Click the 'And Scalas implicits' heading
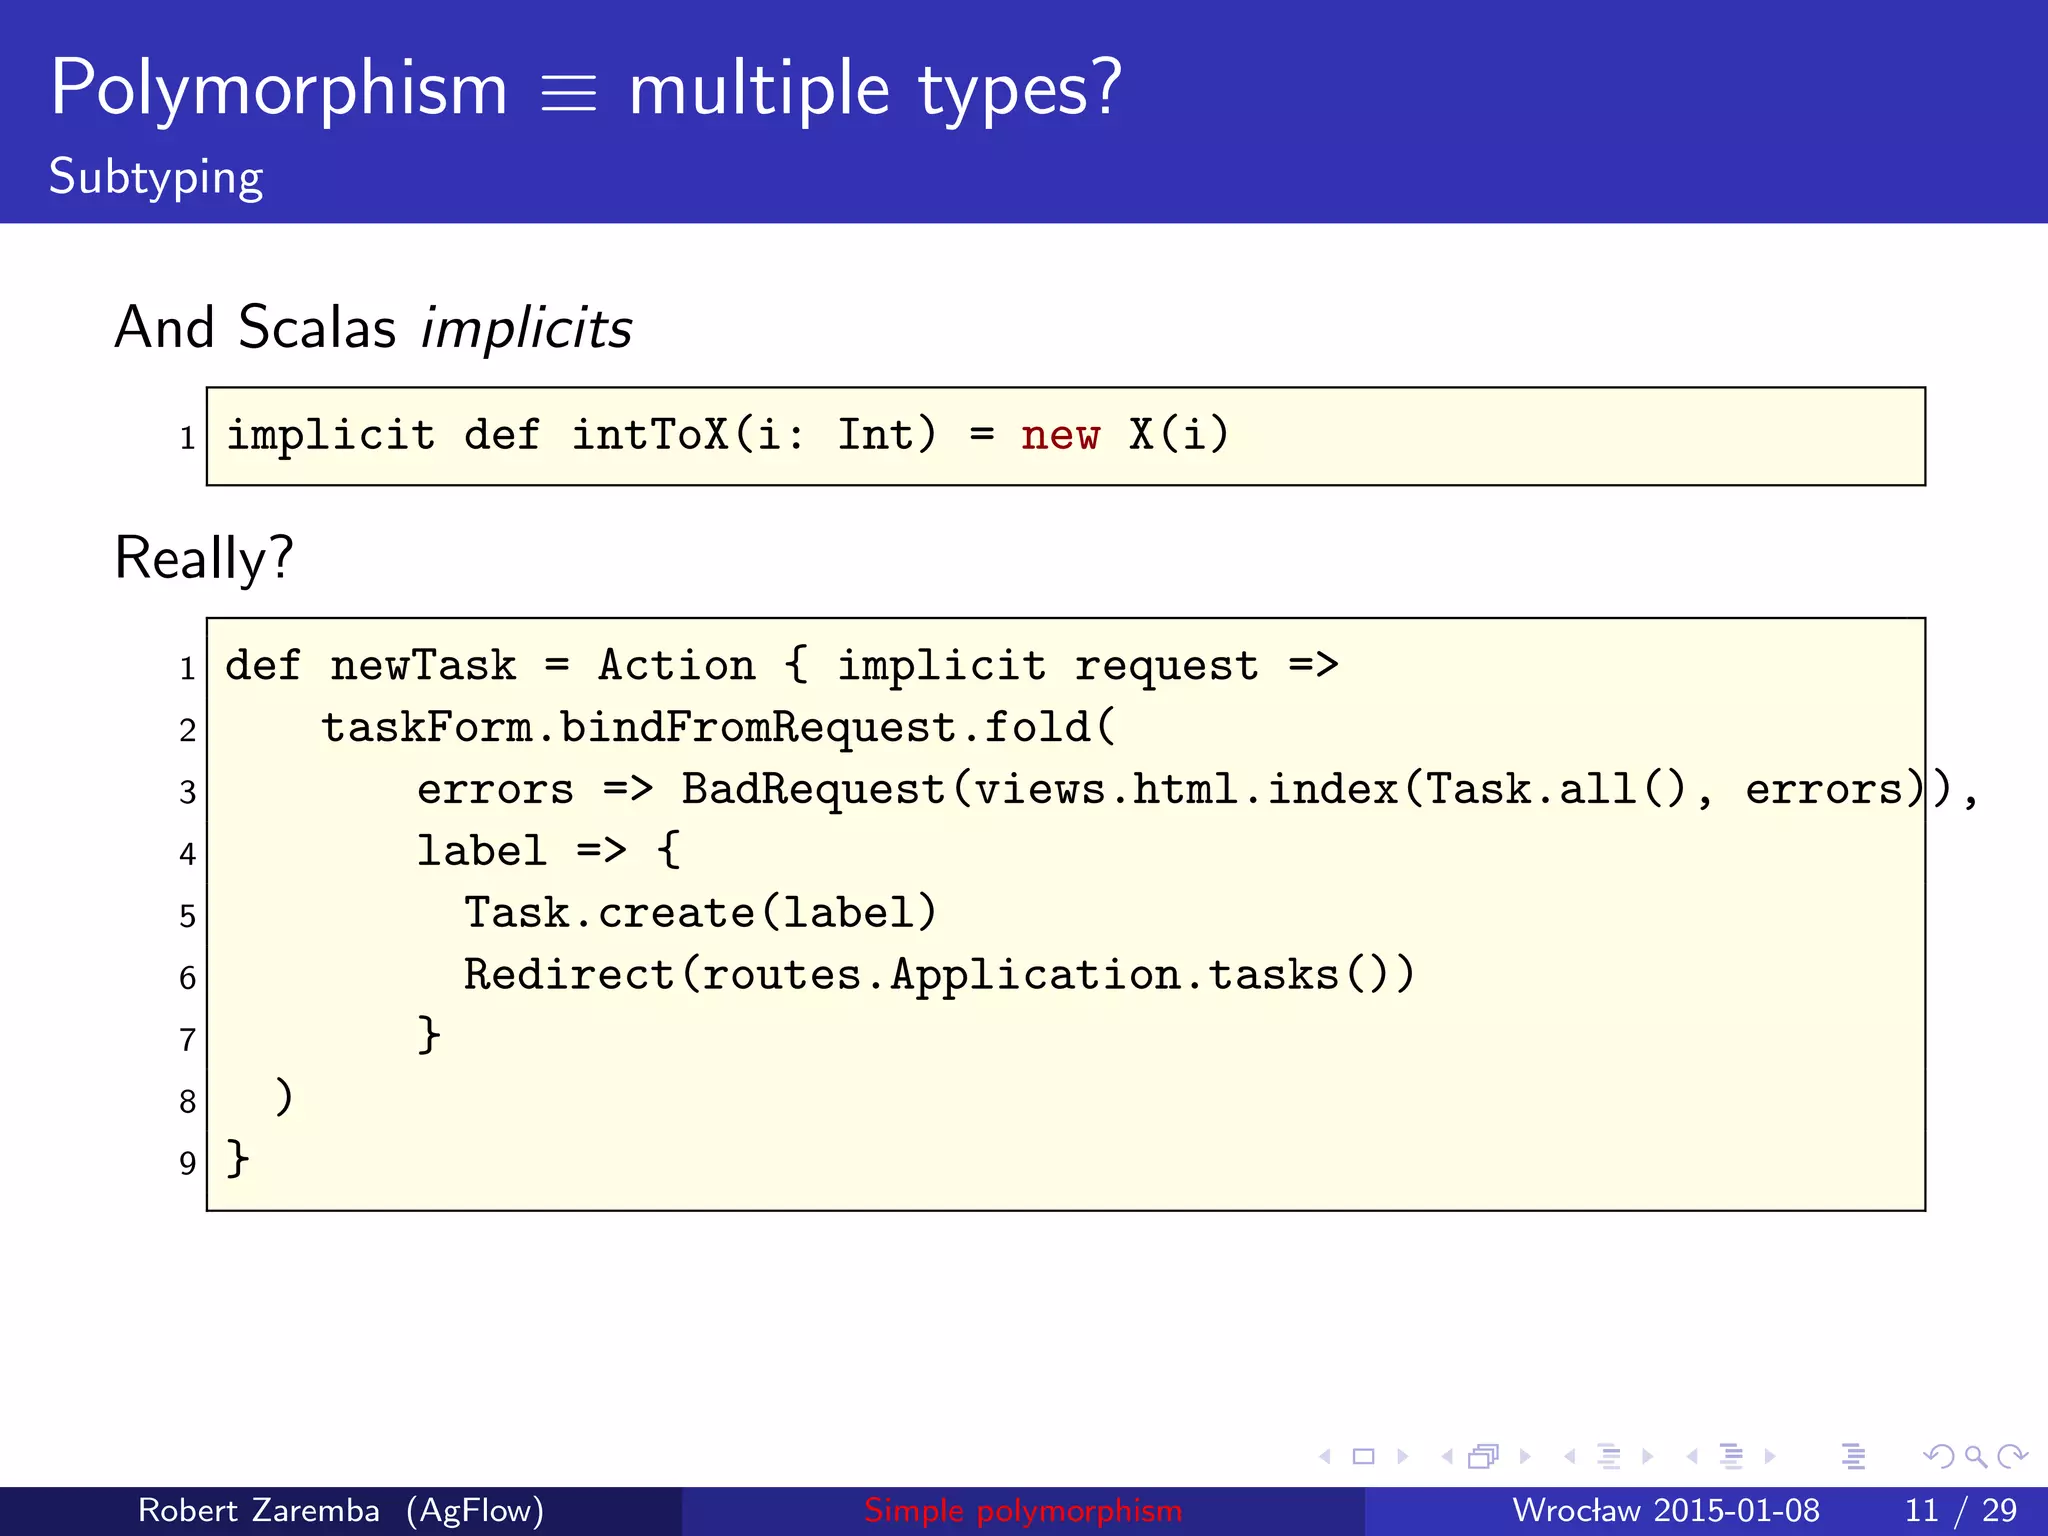 tap(373, 327)
